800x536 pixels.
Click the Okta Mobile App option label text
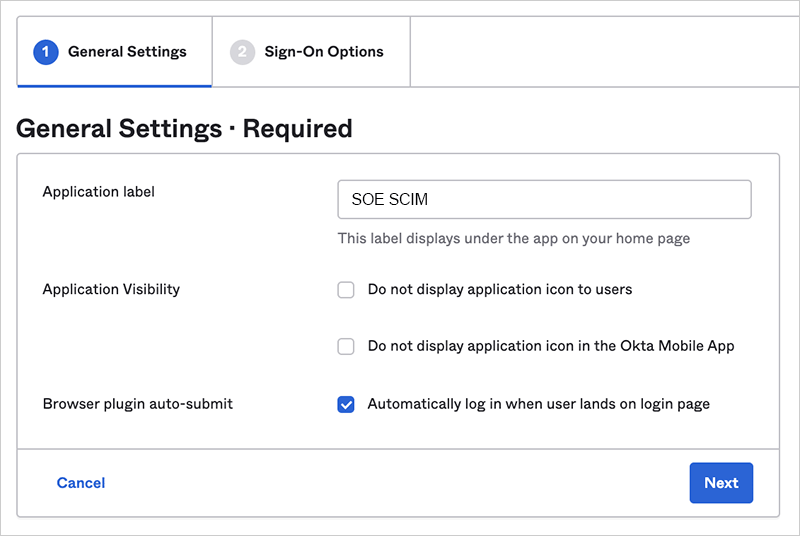(550, 347)
